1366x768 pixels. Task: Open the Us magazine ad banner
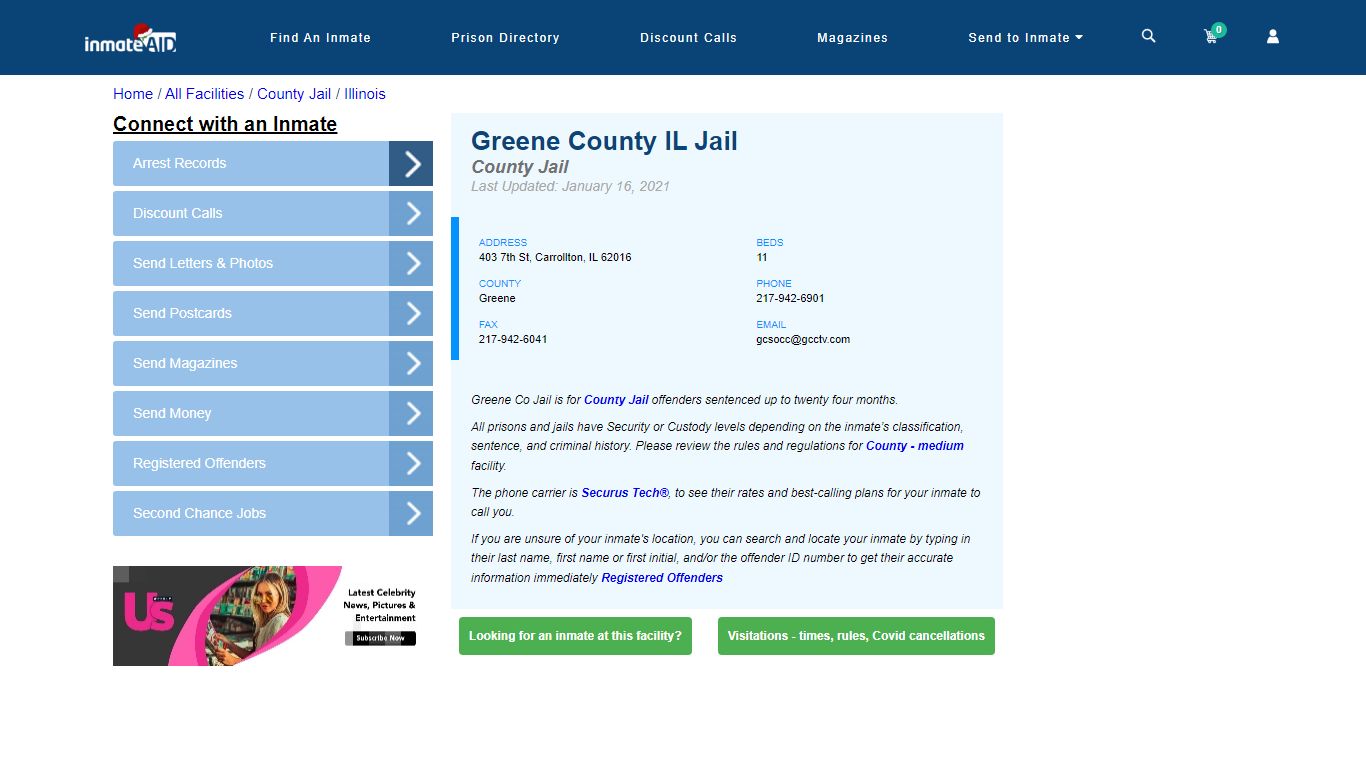pos(273,616)
